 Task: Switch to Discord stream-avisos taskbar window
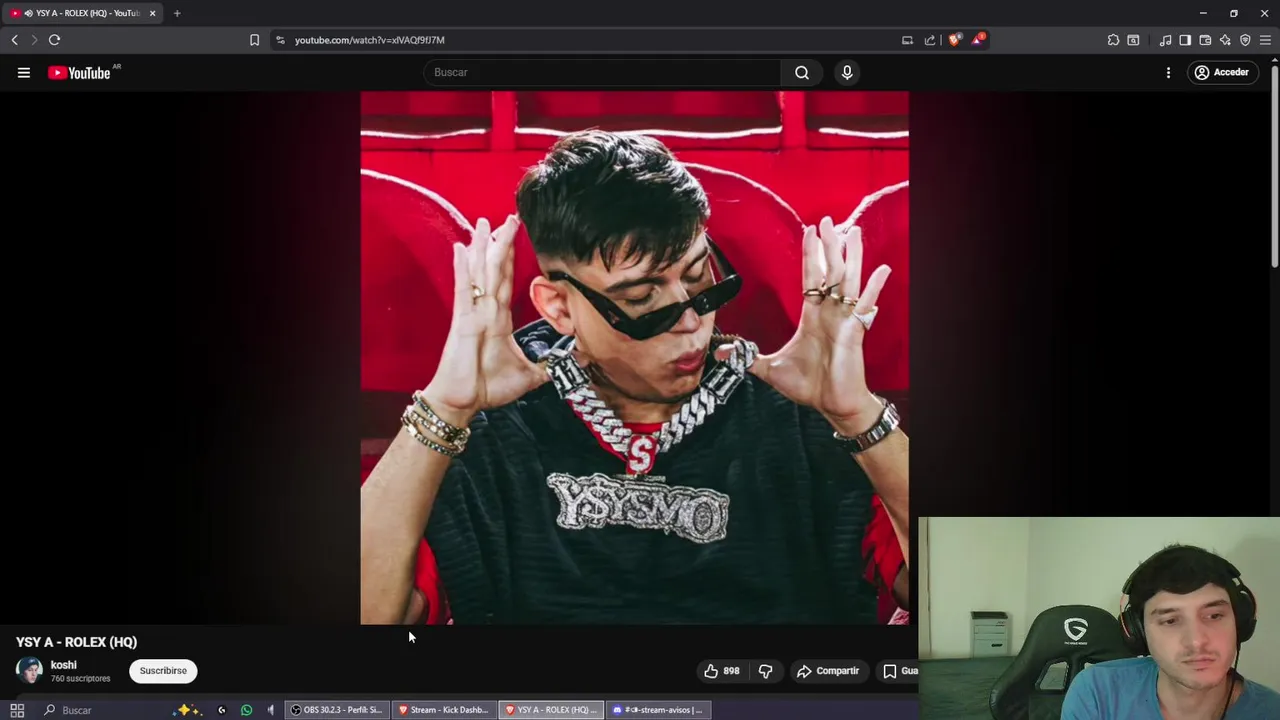[x=657, y=710]
